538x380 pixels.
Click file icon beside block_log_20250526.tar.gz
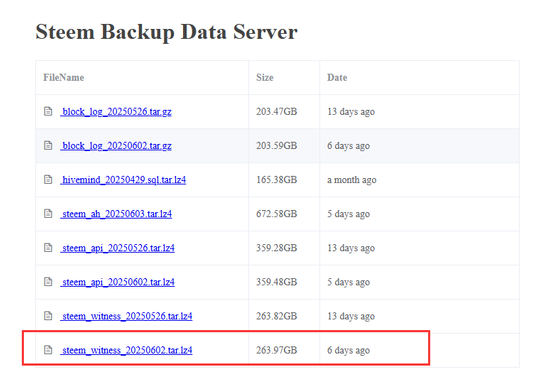coord(48,111)
